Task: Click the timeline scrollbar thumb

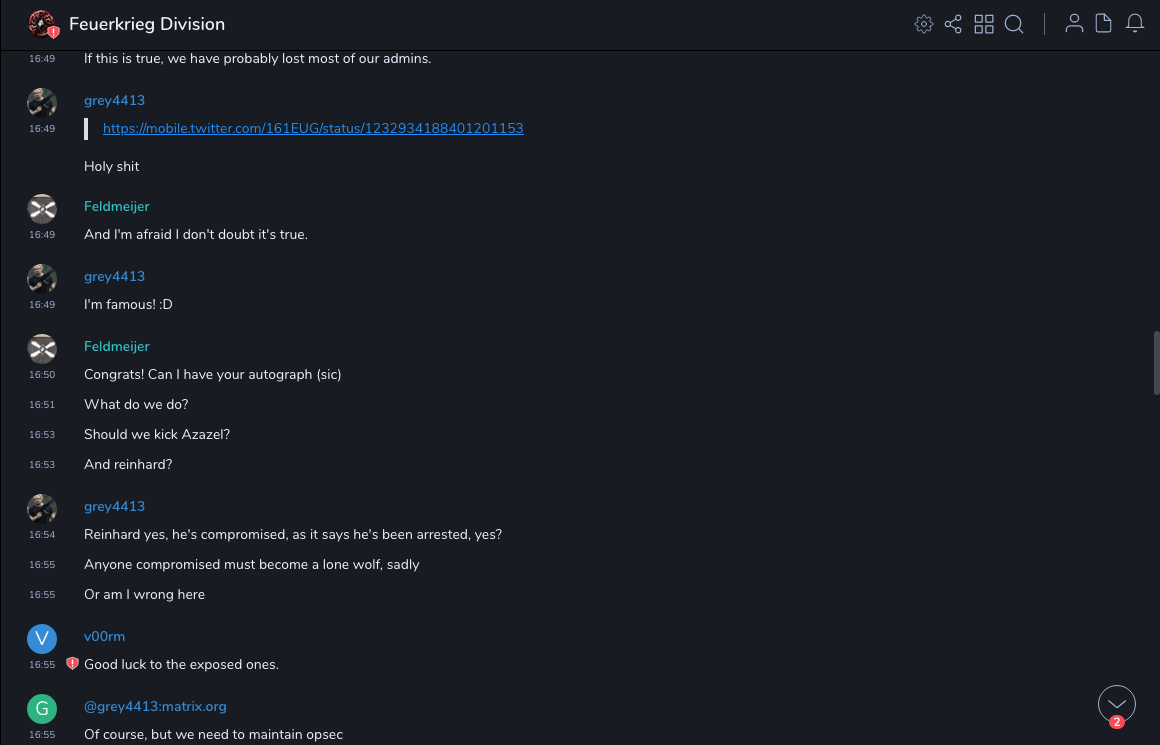Action: pyautogui.click(x=1156, y=362)
